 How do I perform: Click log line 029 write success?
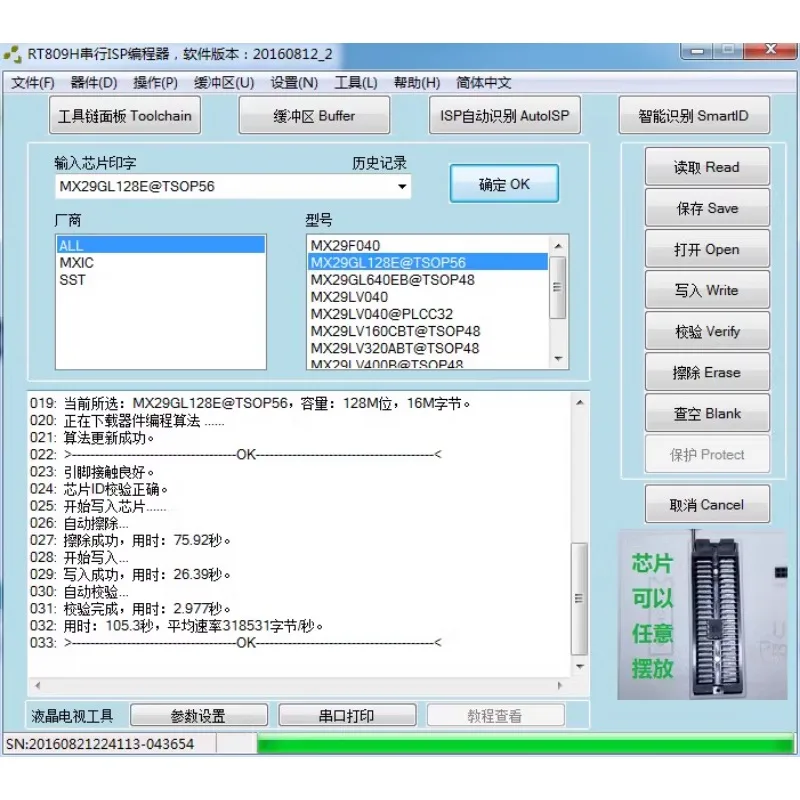[131, 574]
